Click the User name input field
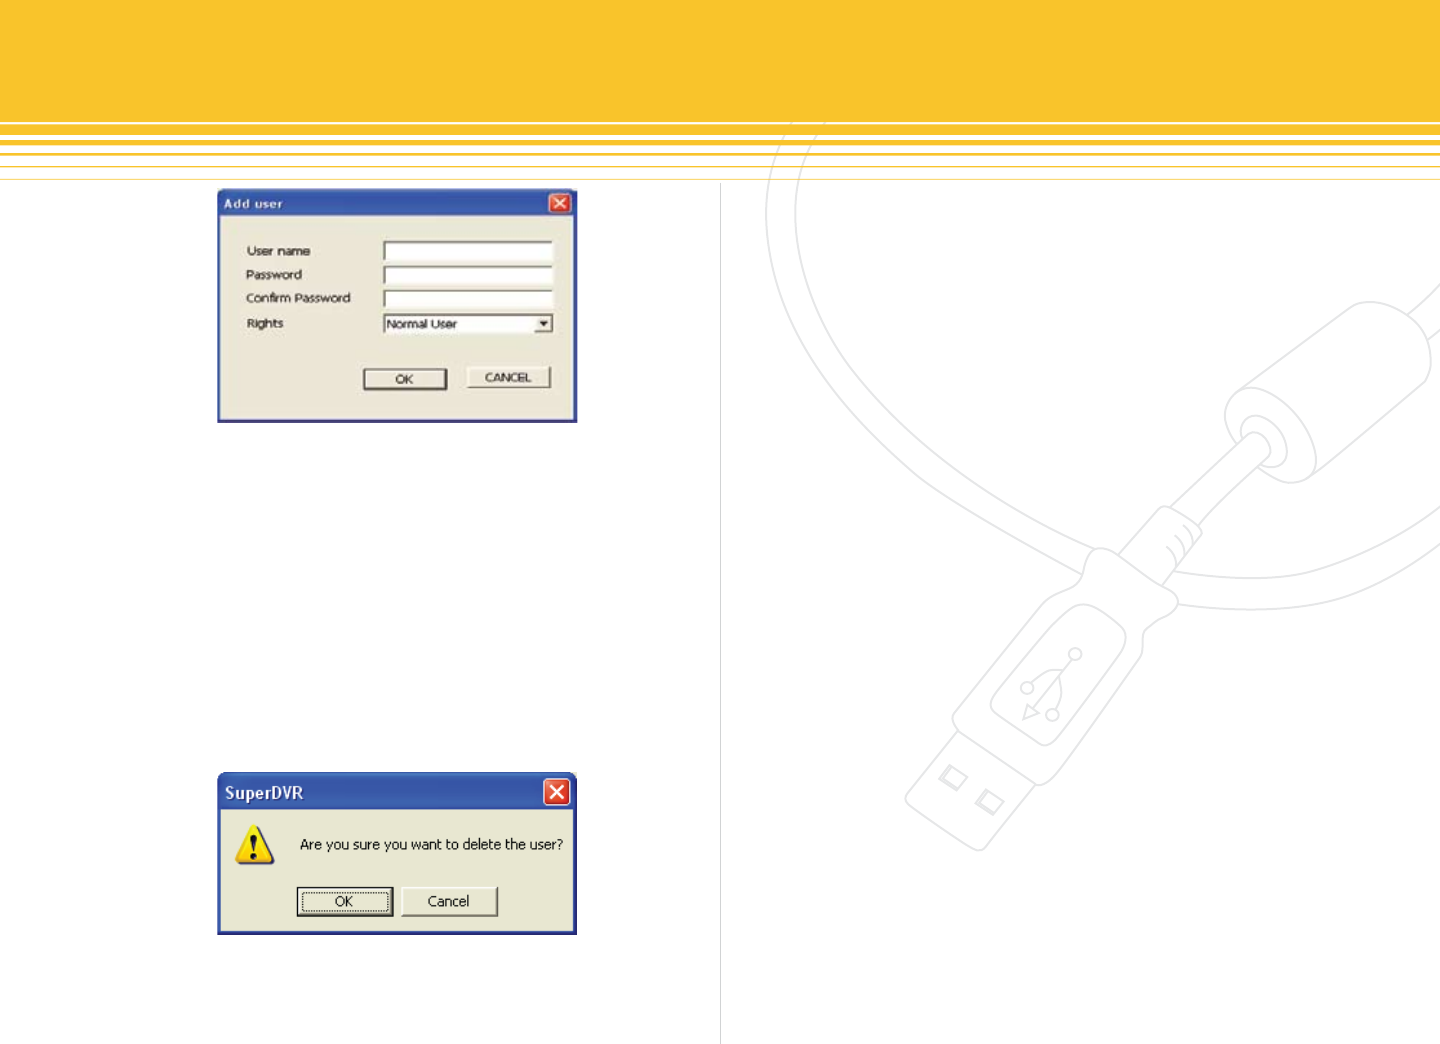 468,251
